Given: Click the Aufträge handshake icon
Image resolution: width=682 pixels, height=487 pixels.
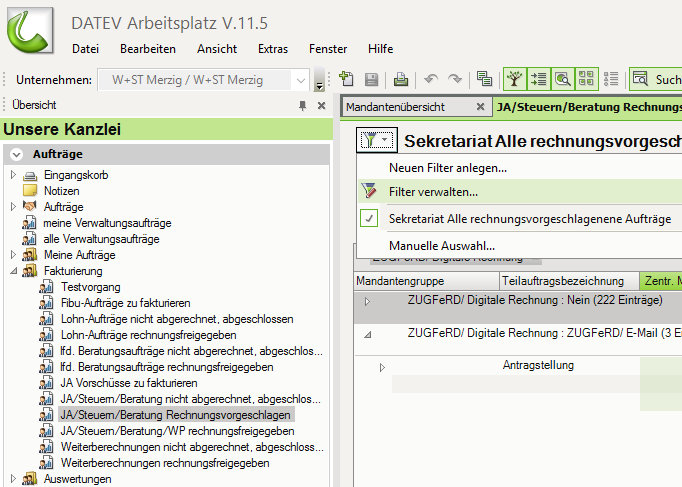Looking at the screenshot, I should [30, 206].
